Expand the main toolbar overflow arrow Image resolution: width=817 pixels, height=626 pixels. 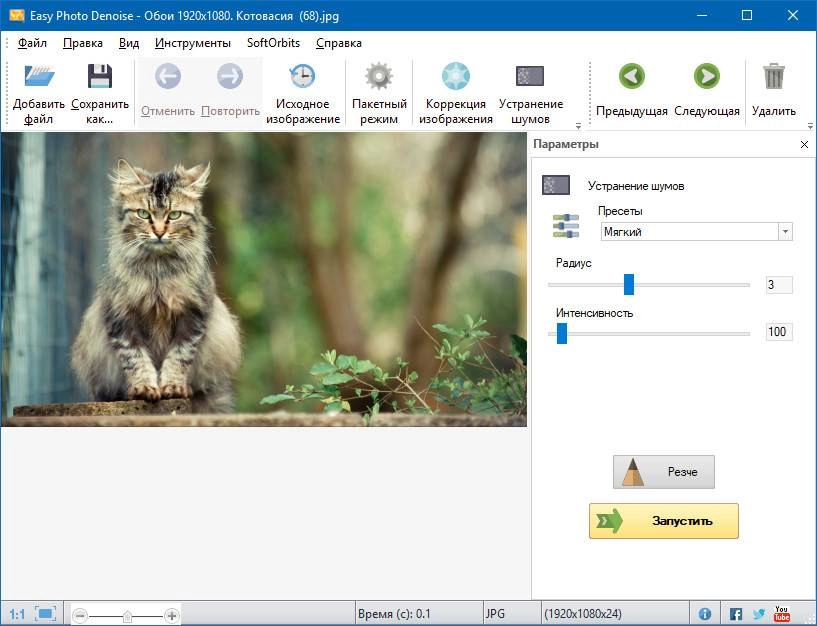point(578,126)
